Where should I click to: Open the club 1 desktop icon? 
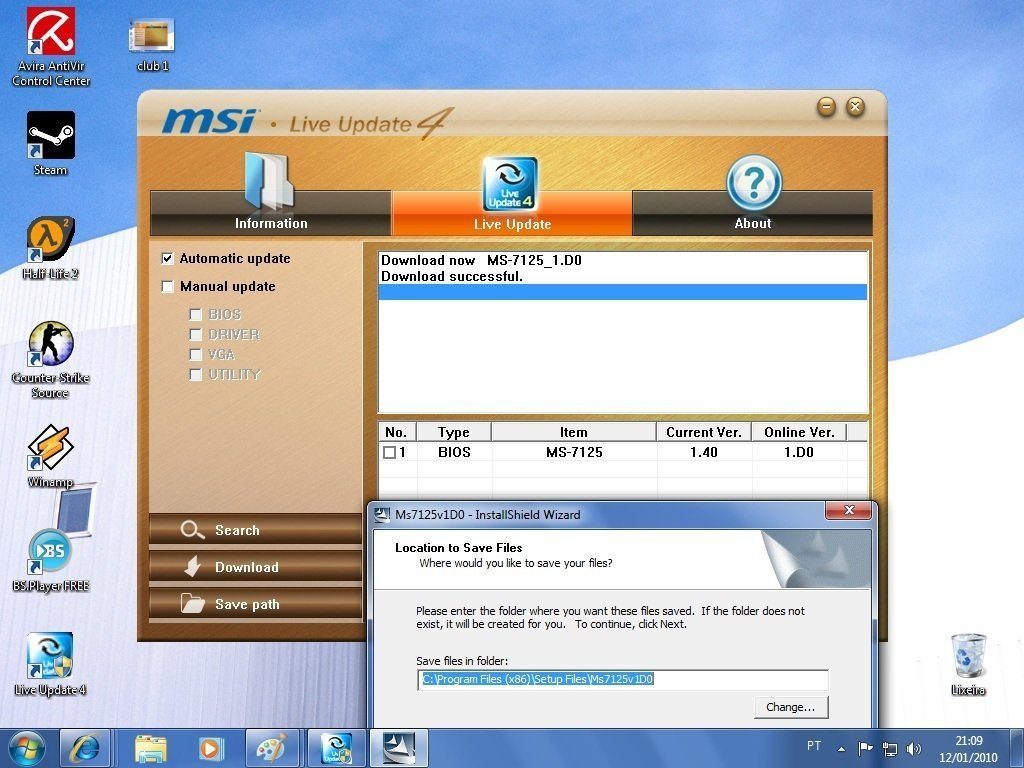click(152, 44)
